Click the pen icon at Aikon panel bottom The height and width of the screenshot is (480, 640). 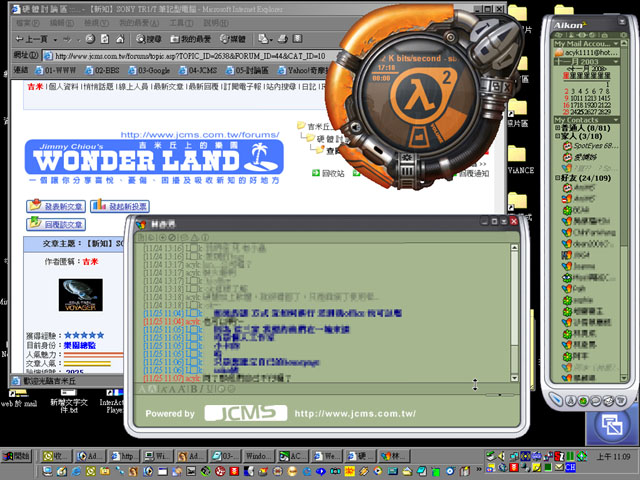coord(556,400)
